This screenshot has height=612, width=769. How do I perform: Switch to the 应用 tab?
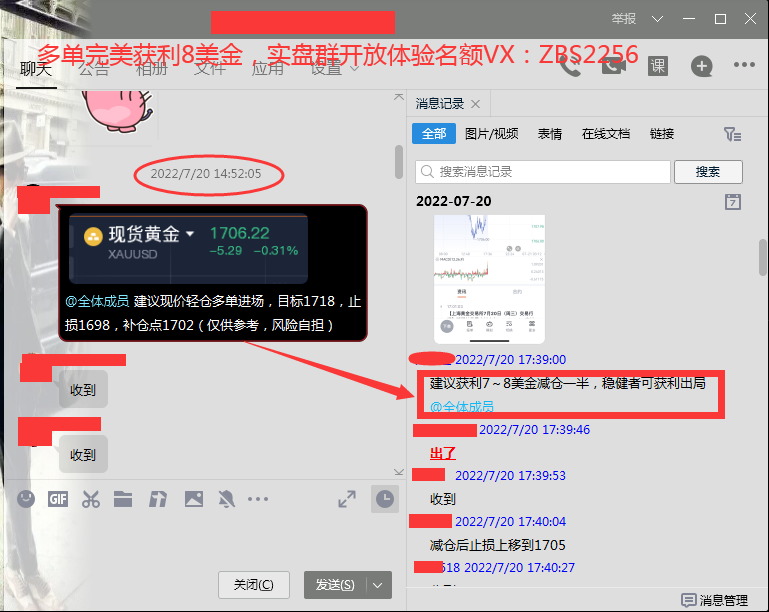267,69
